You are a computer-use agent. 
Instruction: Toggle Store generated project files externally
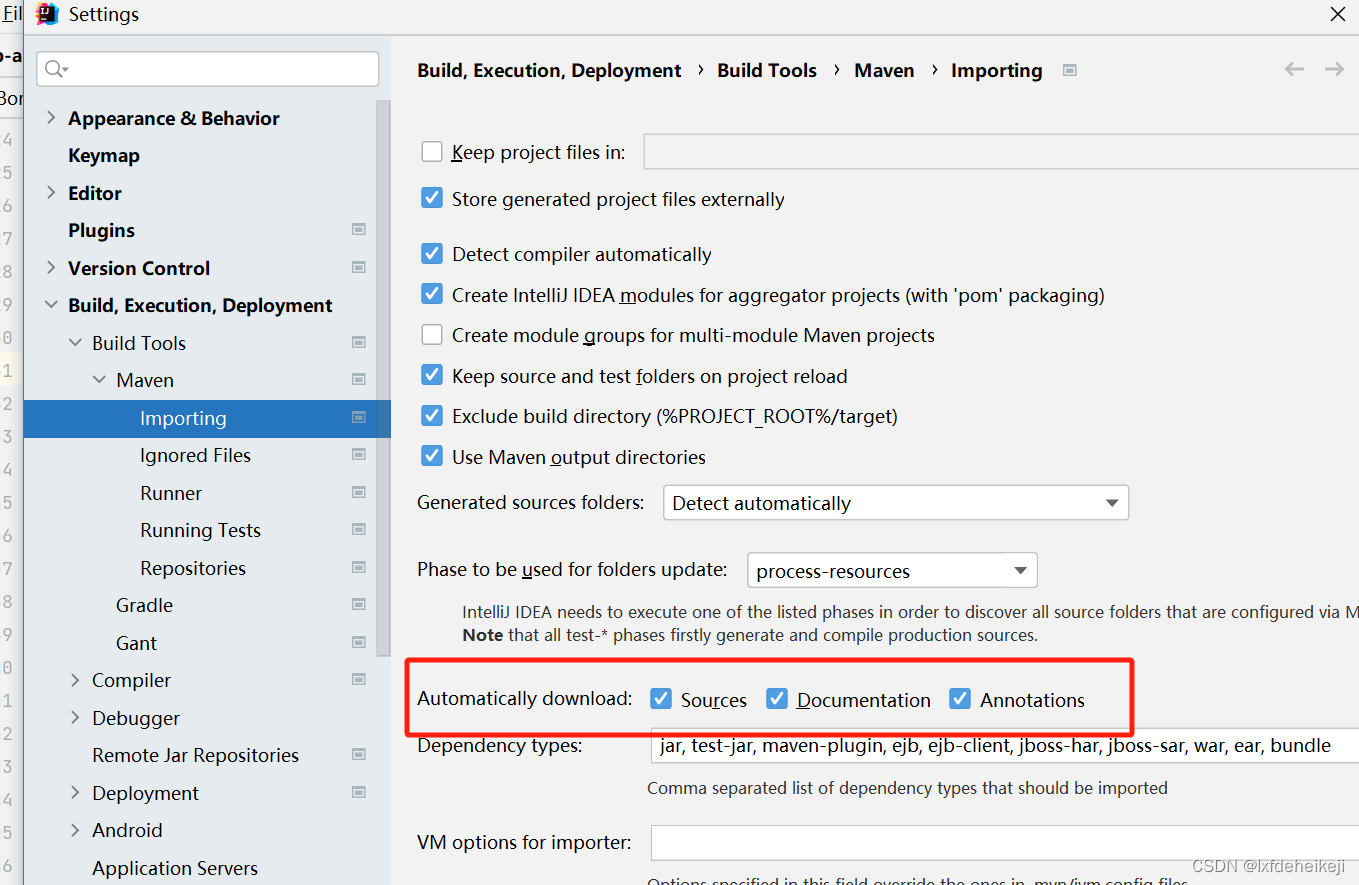(432, 198)
